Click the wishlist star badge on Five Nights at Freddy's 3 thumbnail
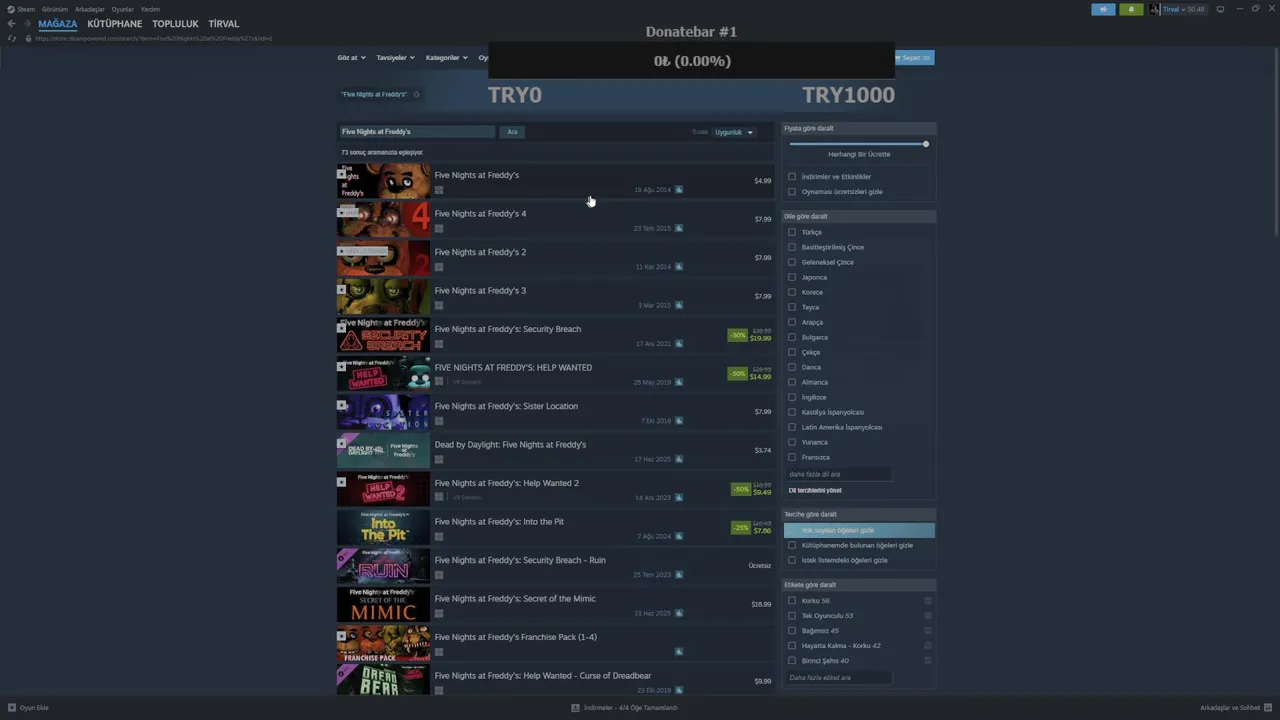Image resolution: width=1280 pixels, height=720 pixels. (x=341, y=289)
